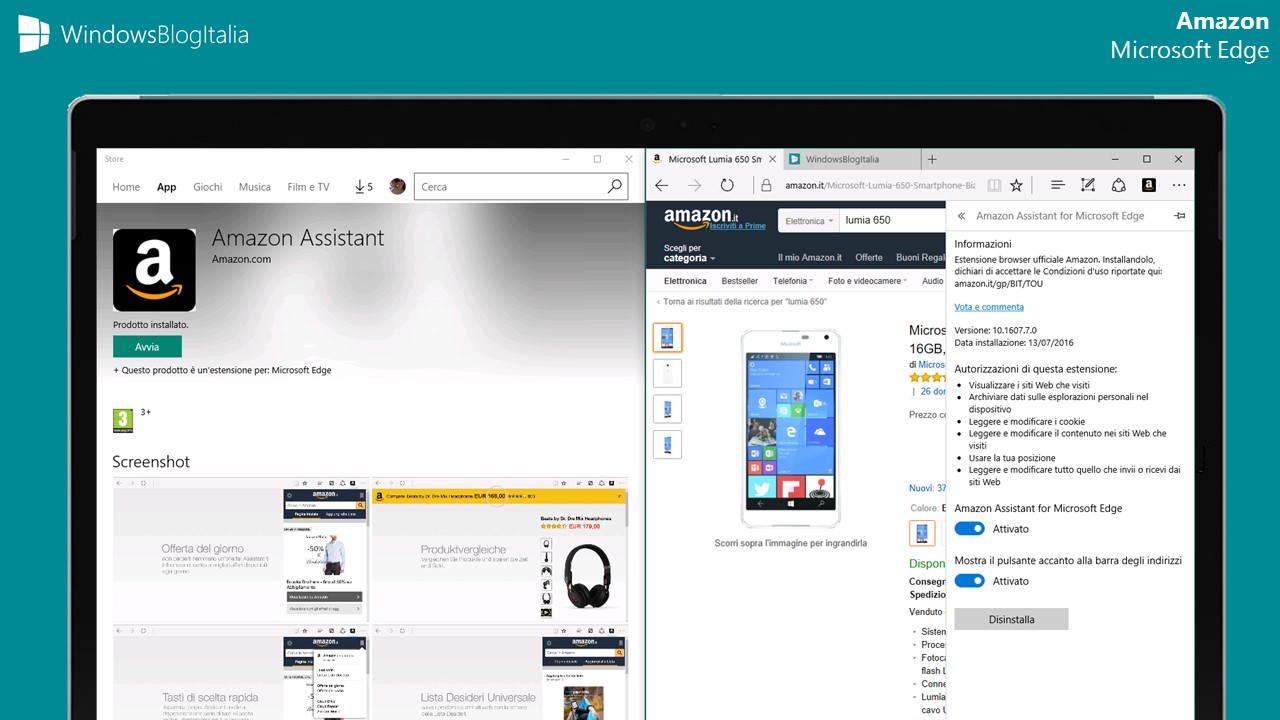
Task: Open Lista Desideri Universale screenshot
Action: click(500, 672)
